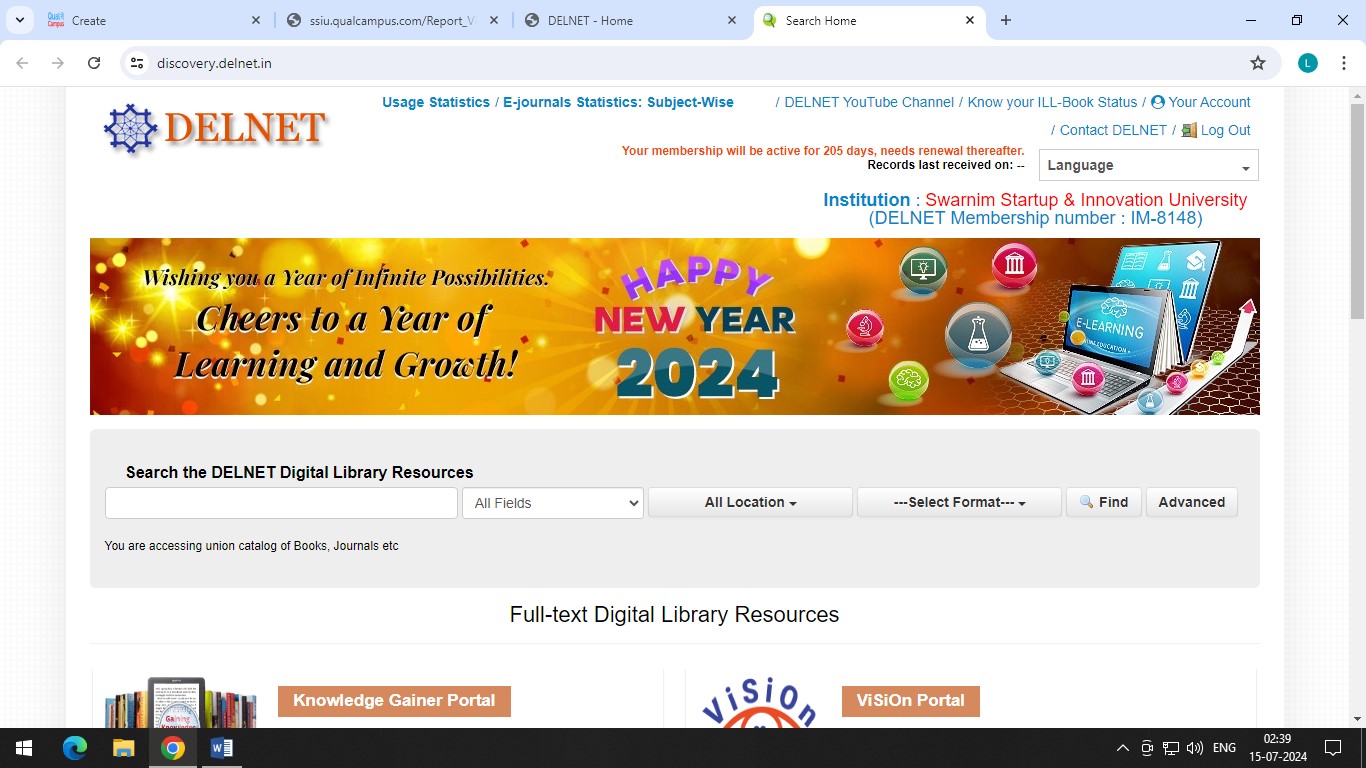Click DELNET Membership number IM-8148 text

[1036, 218]
